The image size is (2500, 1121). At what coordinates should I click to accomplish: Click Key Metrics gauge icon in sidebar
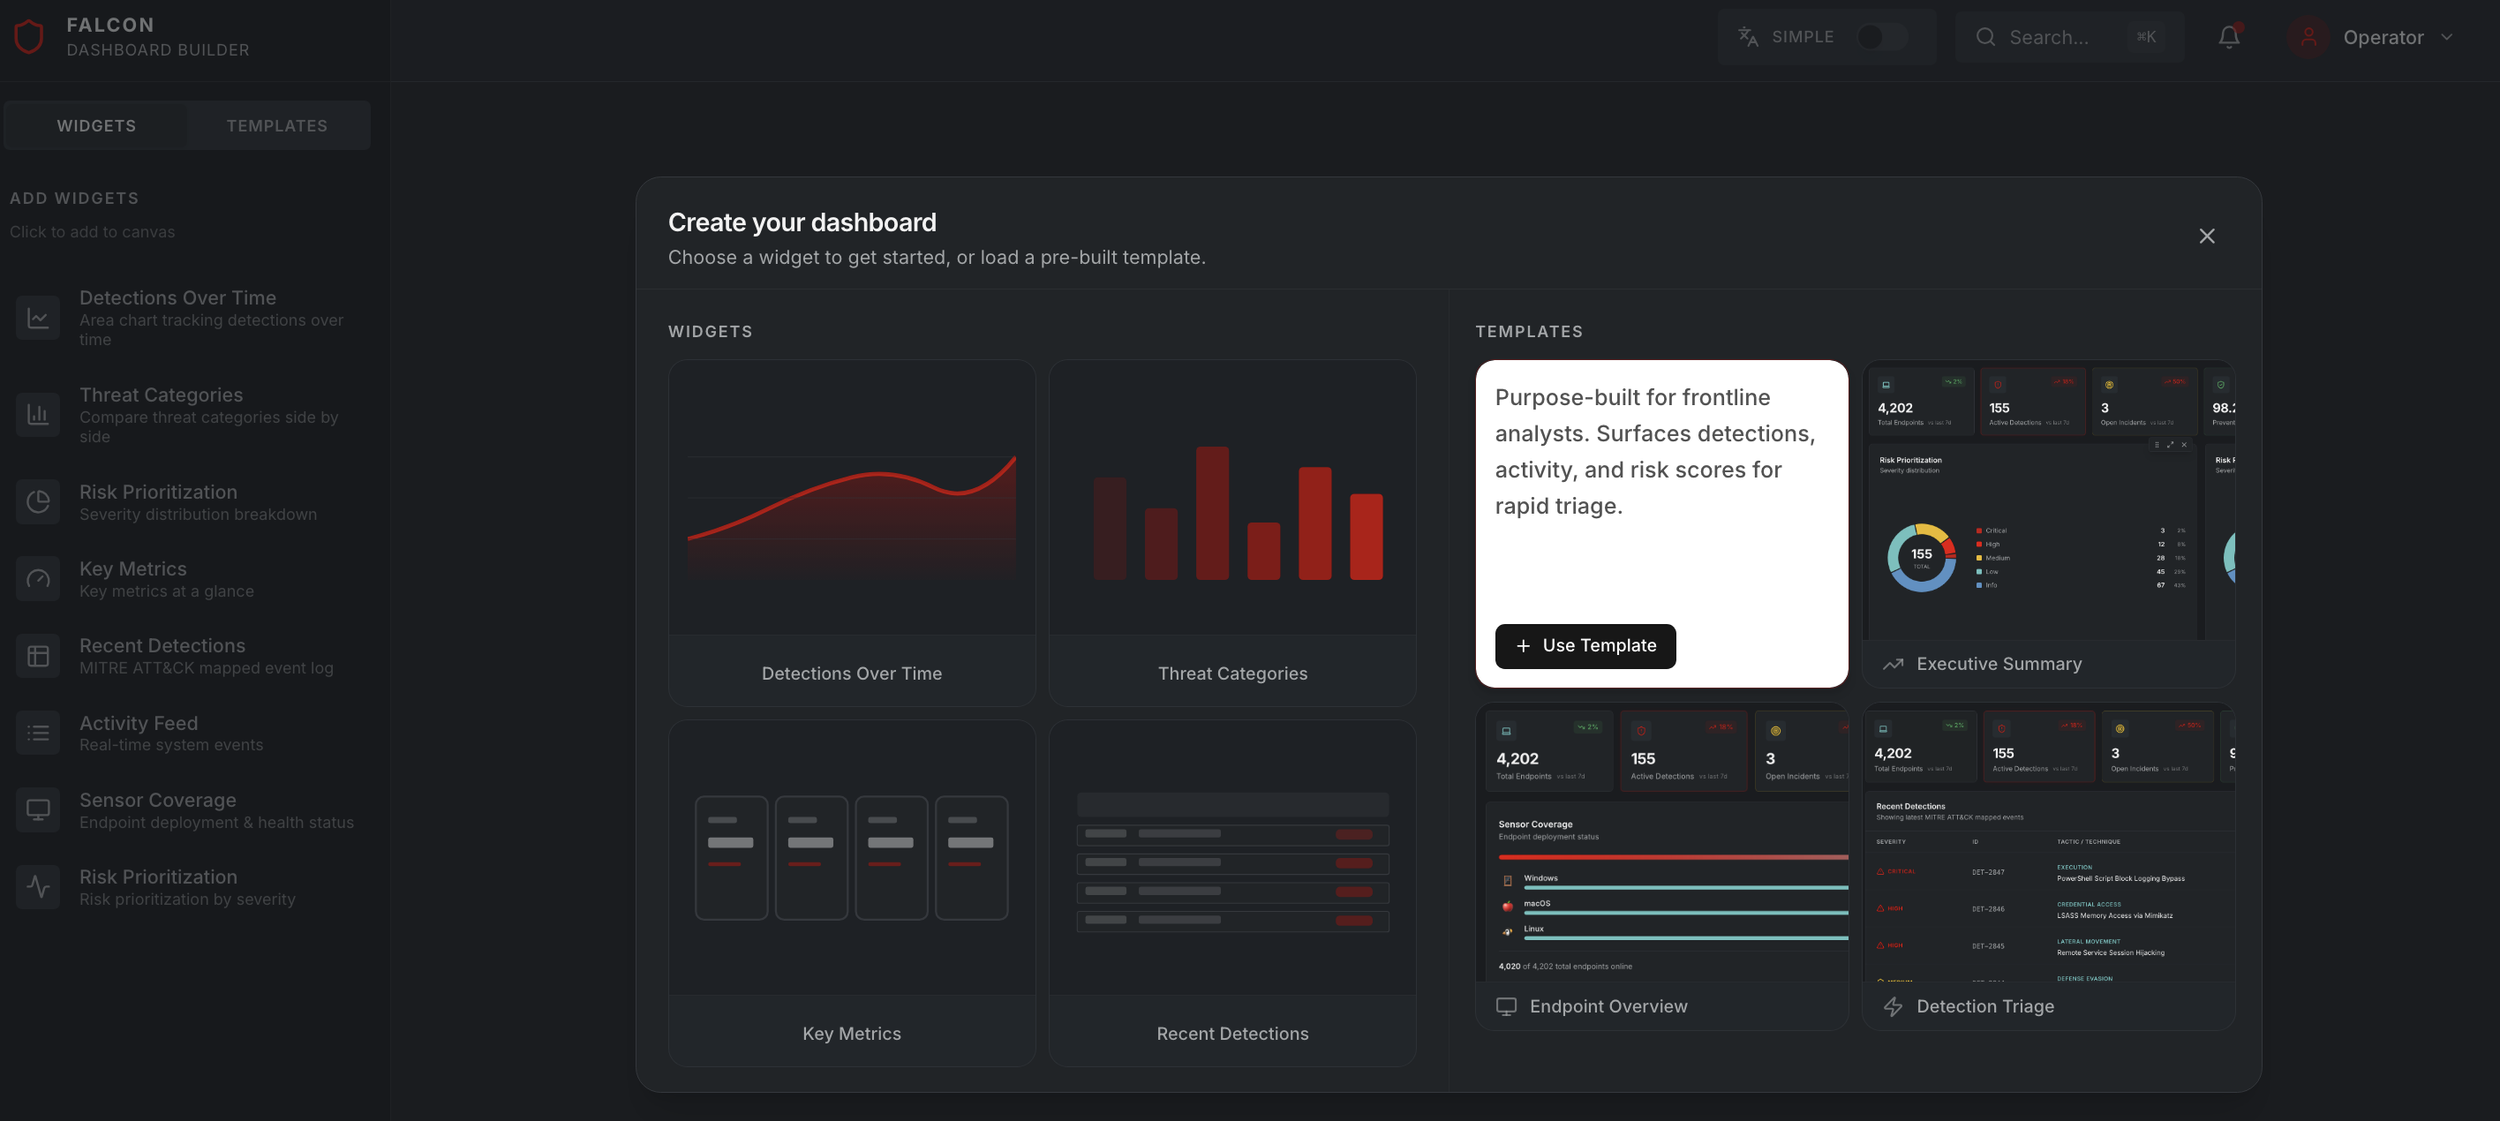(38, 579)
